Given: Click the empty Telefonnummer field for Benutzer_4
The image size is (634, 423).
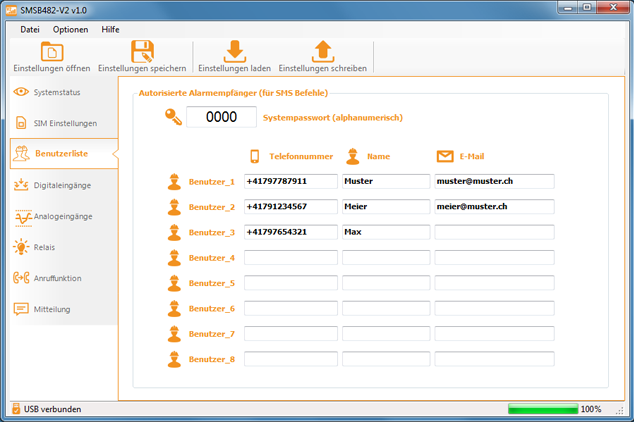Looking at the screenshot, I should pos(290,258).
